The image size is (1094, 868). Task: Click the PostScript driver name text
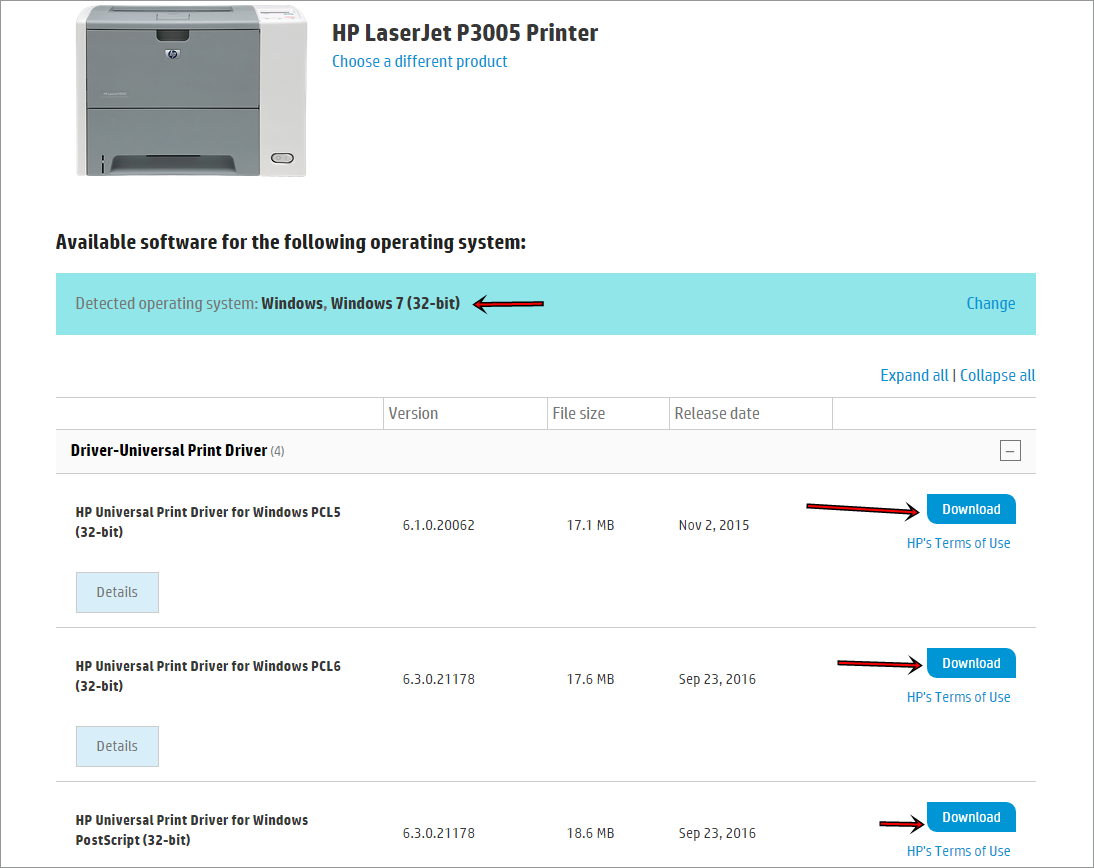192,830
